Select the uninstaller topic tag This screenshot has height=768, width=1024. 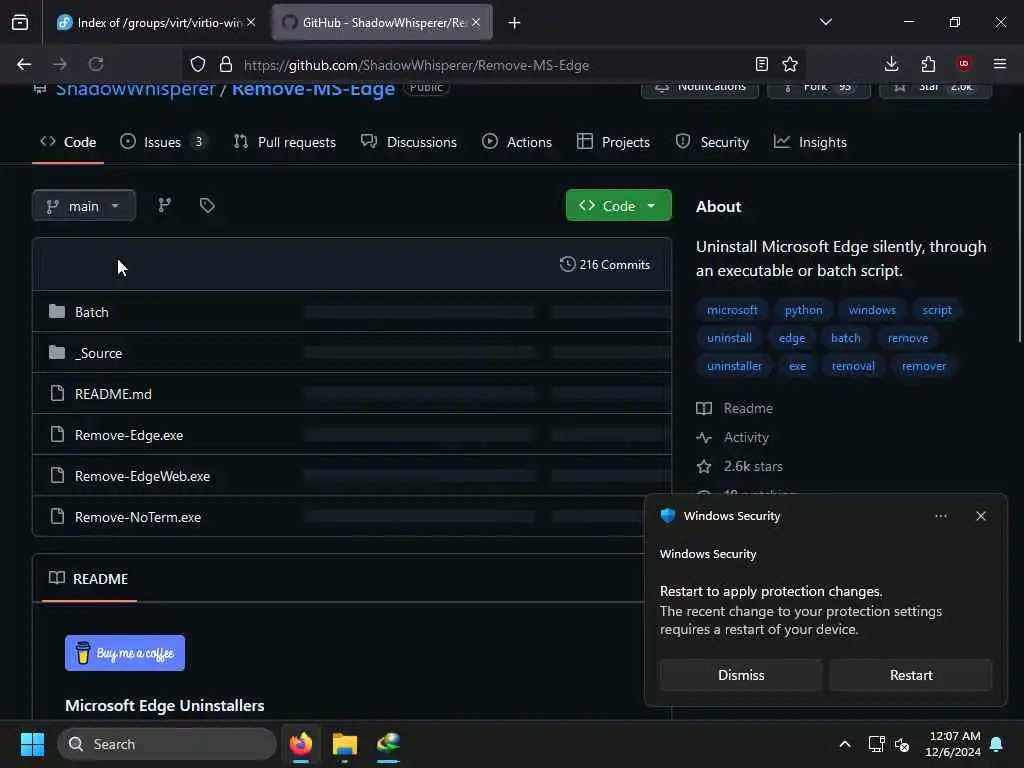coord(734,366)
